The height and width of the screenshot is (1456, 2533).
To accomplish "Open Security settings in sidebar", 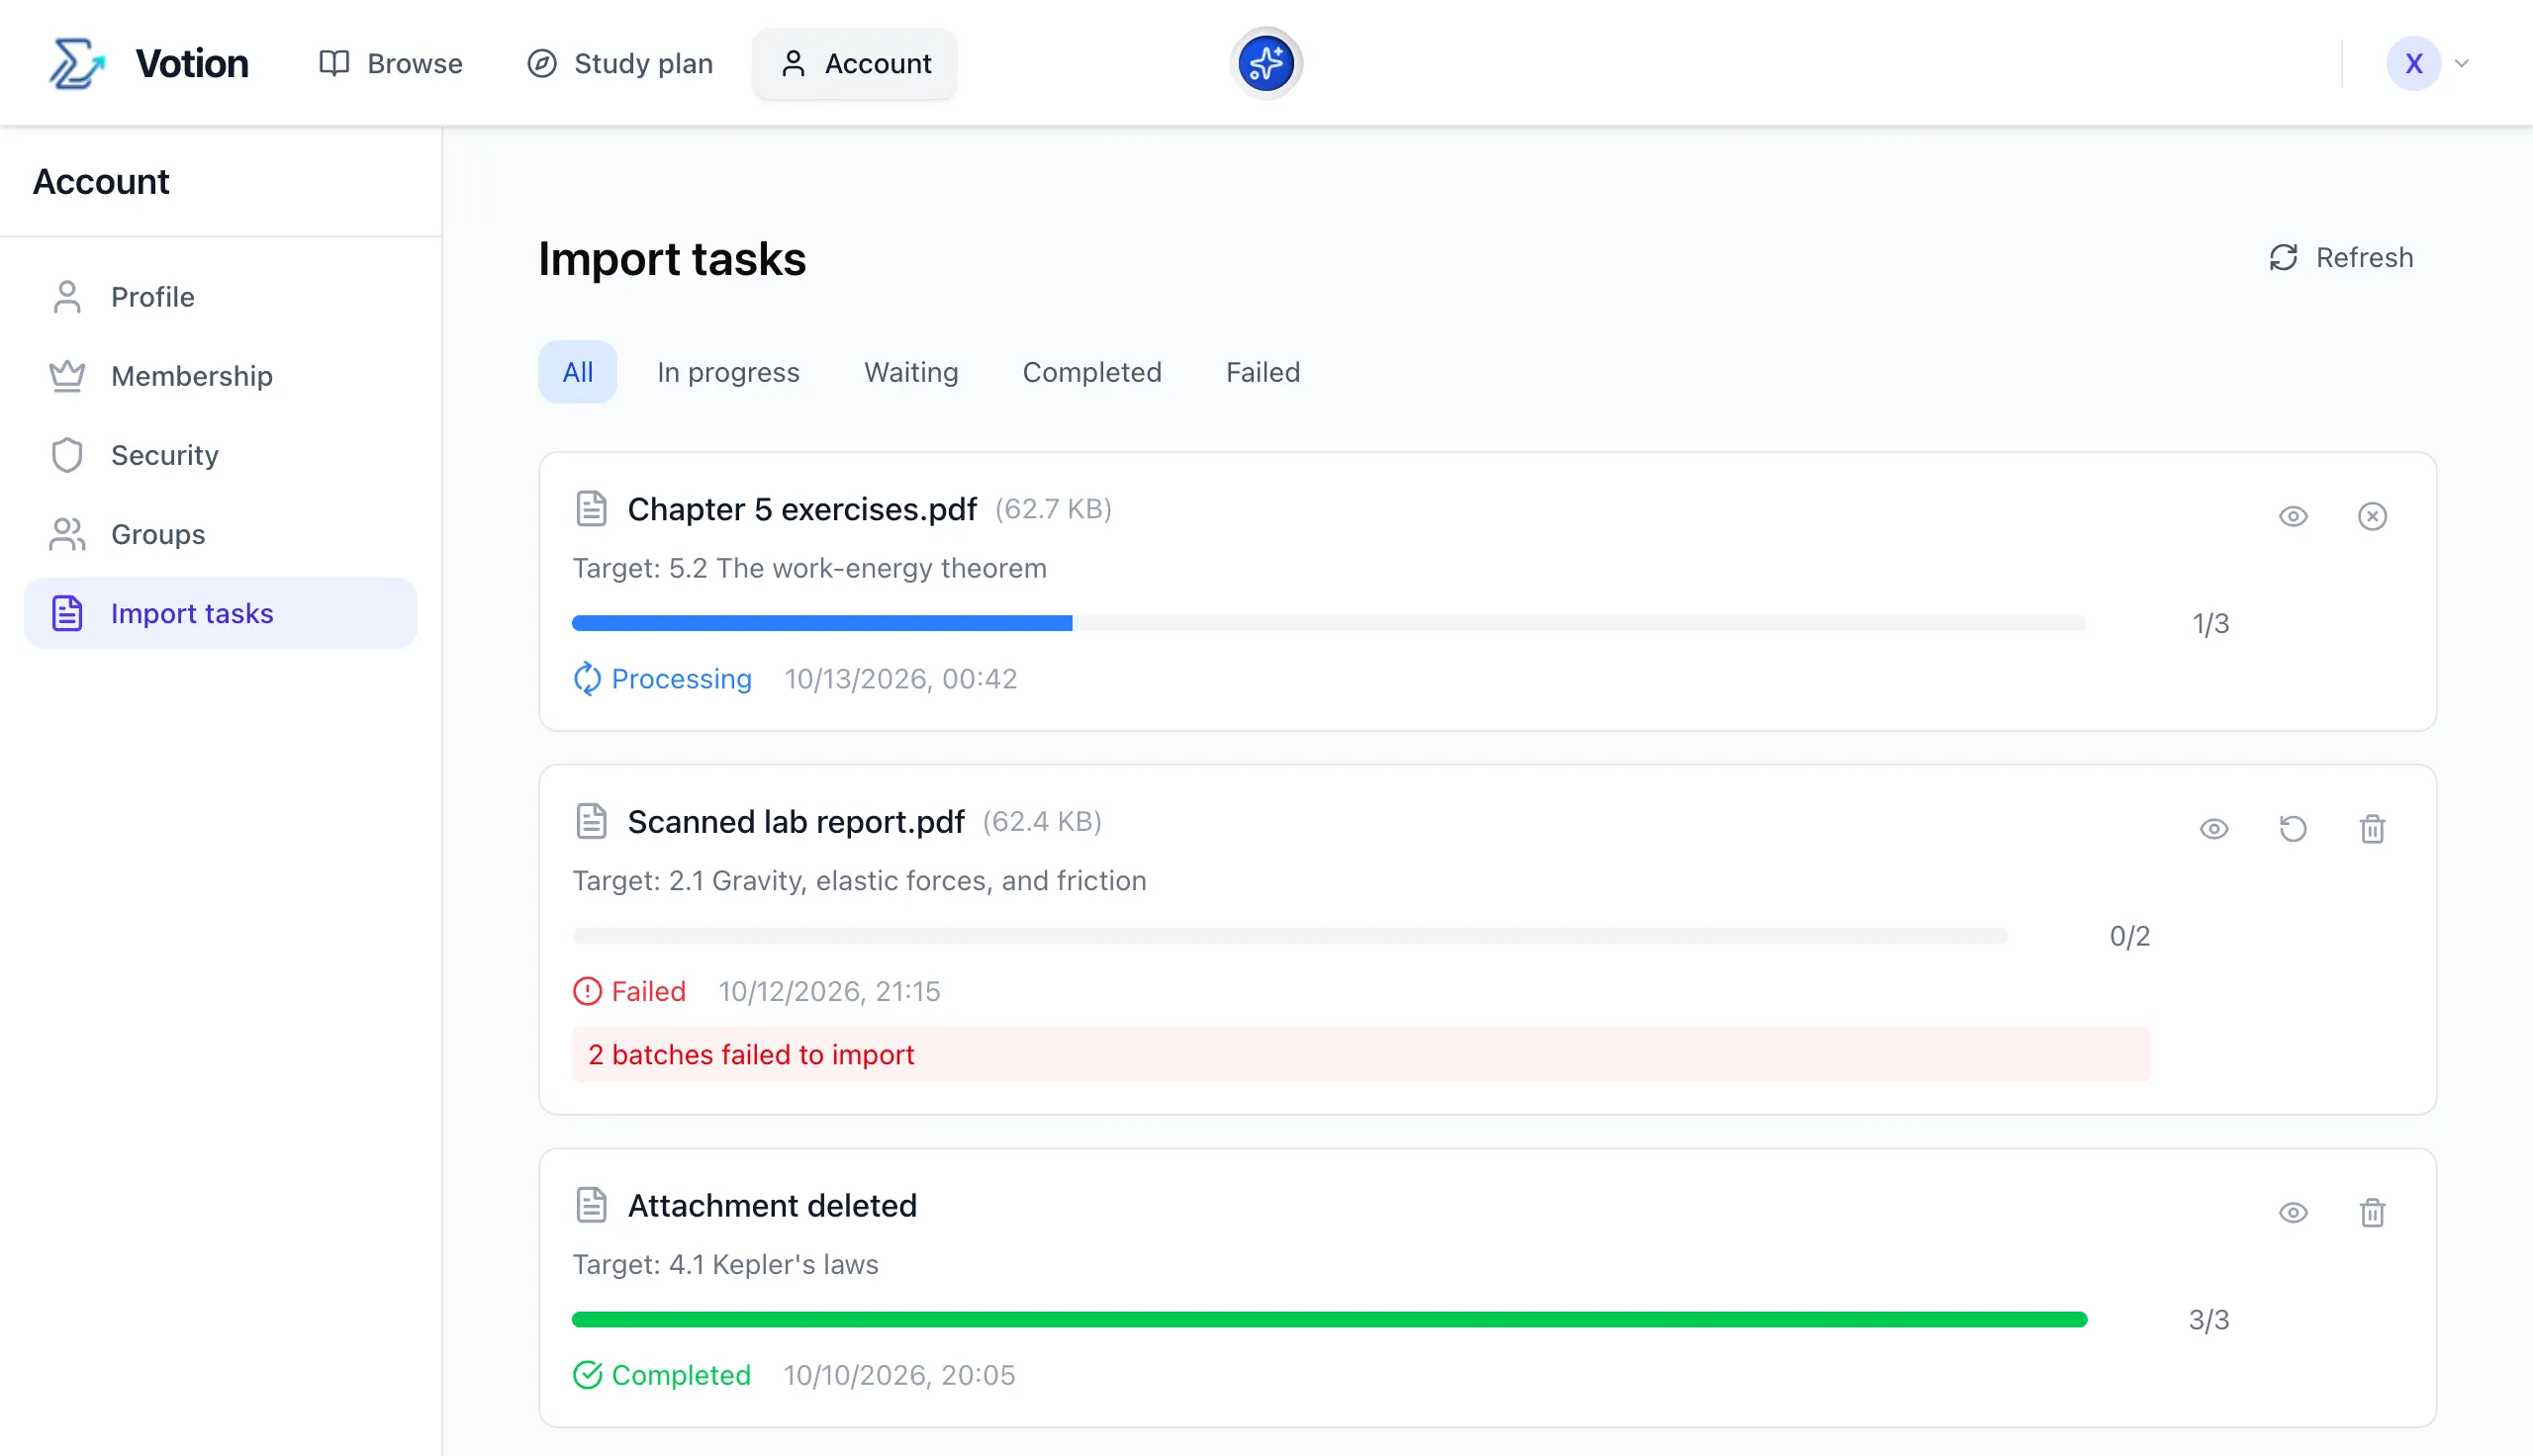I will [220, 455].
